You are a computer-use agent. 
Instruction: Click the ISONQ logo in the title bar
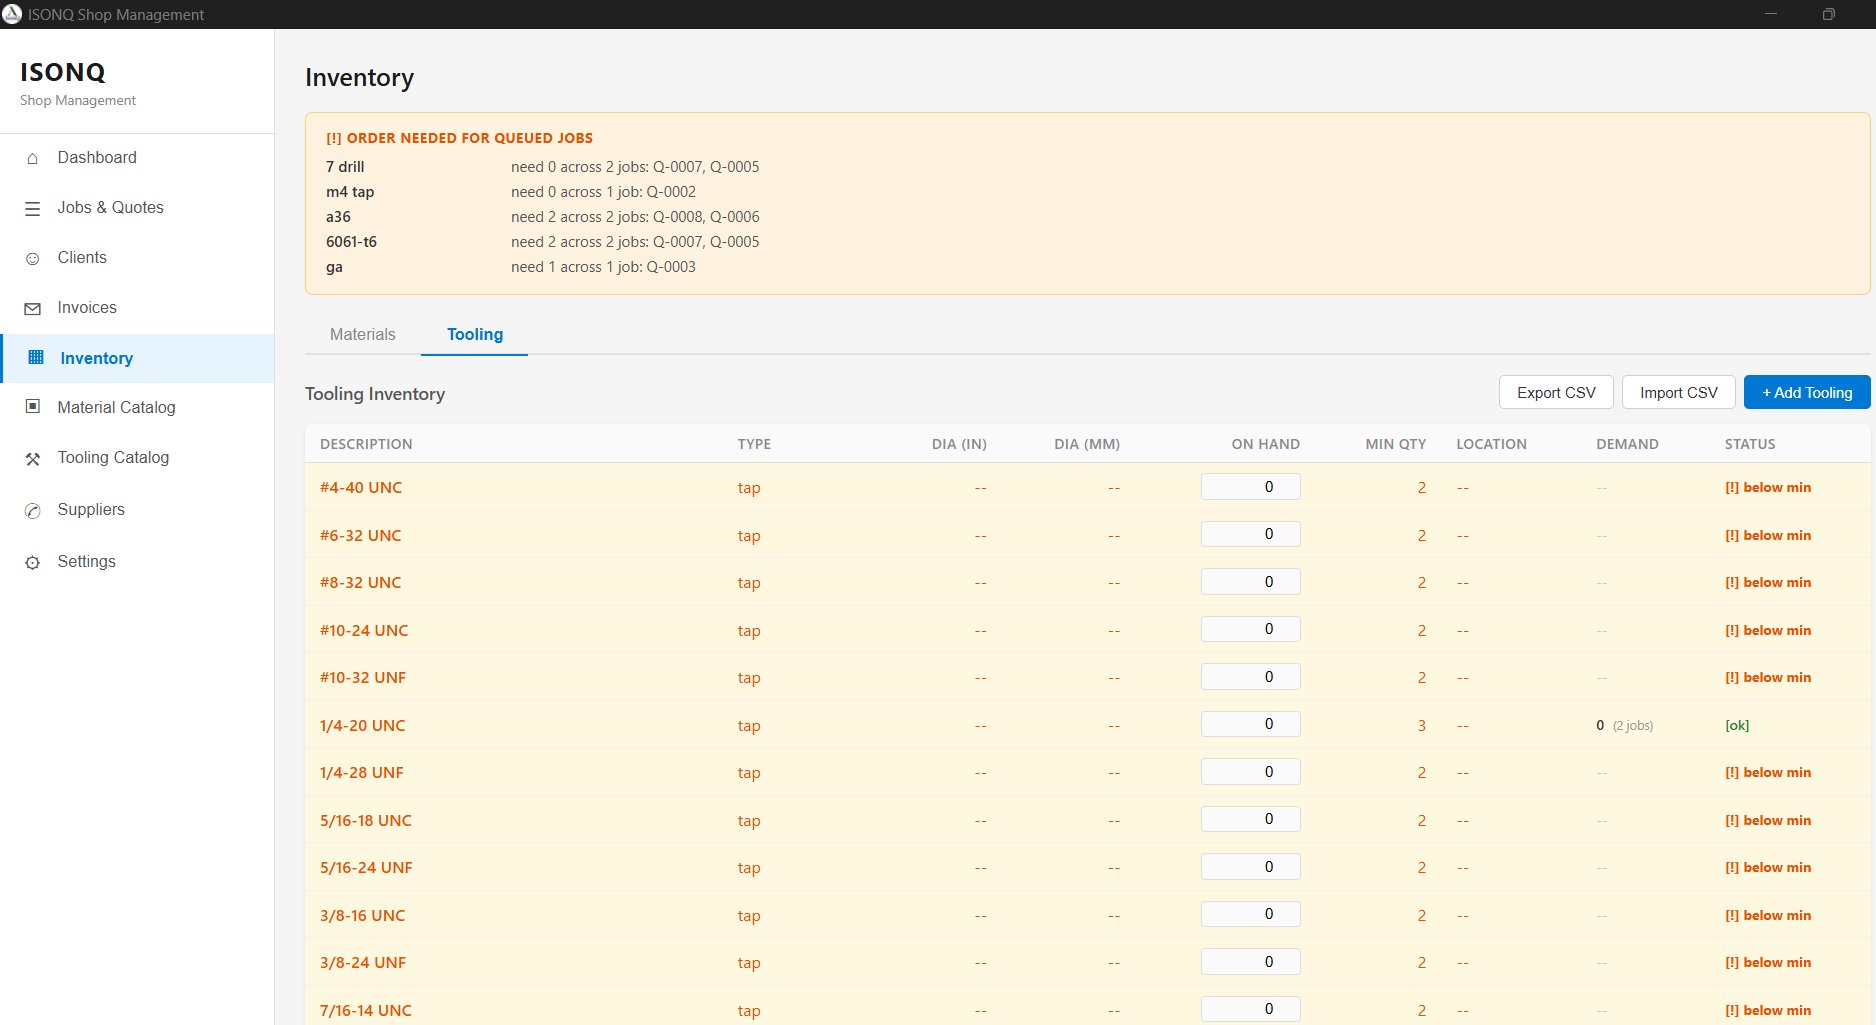click(x=14, y=14)
